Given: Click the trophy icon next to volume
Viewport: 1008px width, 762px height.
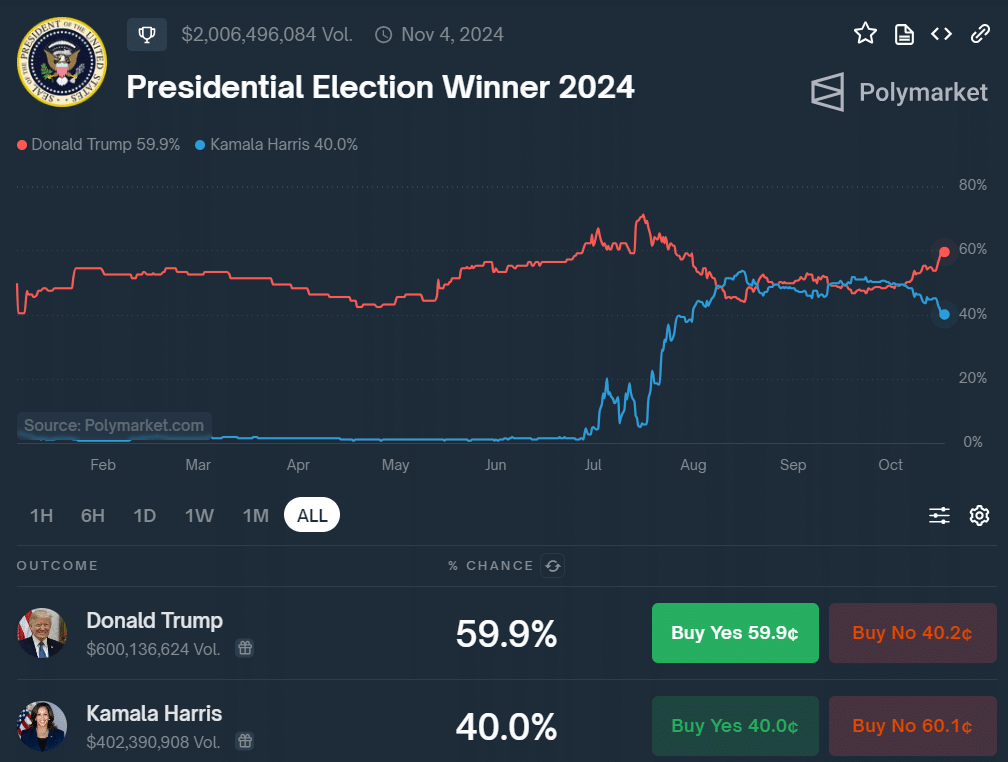Looking at the screenshot, I should [x=146, y=34].
